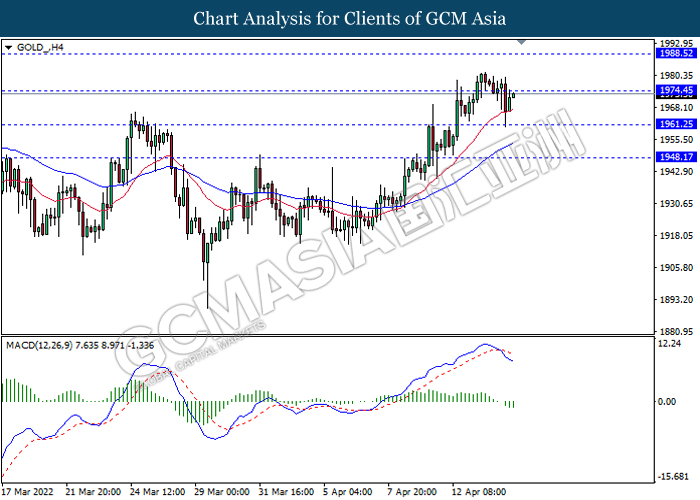Click the 1955.50 price axis value
The height and width of the screenshot is (500, 700).
pyautogui.click(x=676, y=140)
